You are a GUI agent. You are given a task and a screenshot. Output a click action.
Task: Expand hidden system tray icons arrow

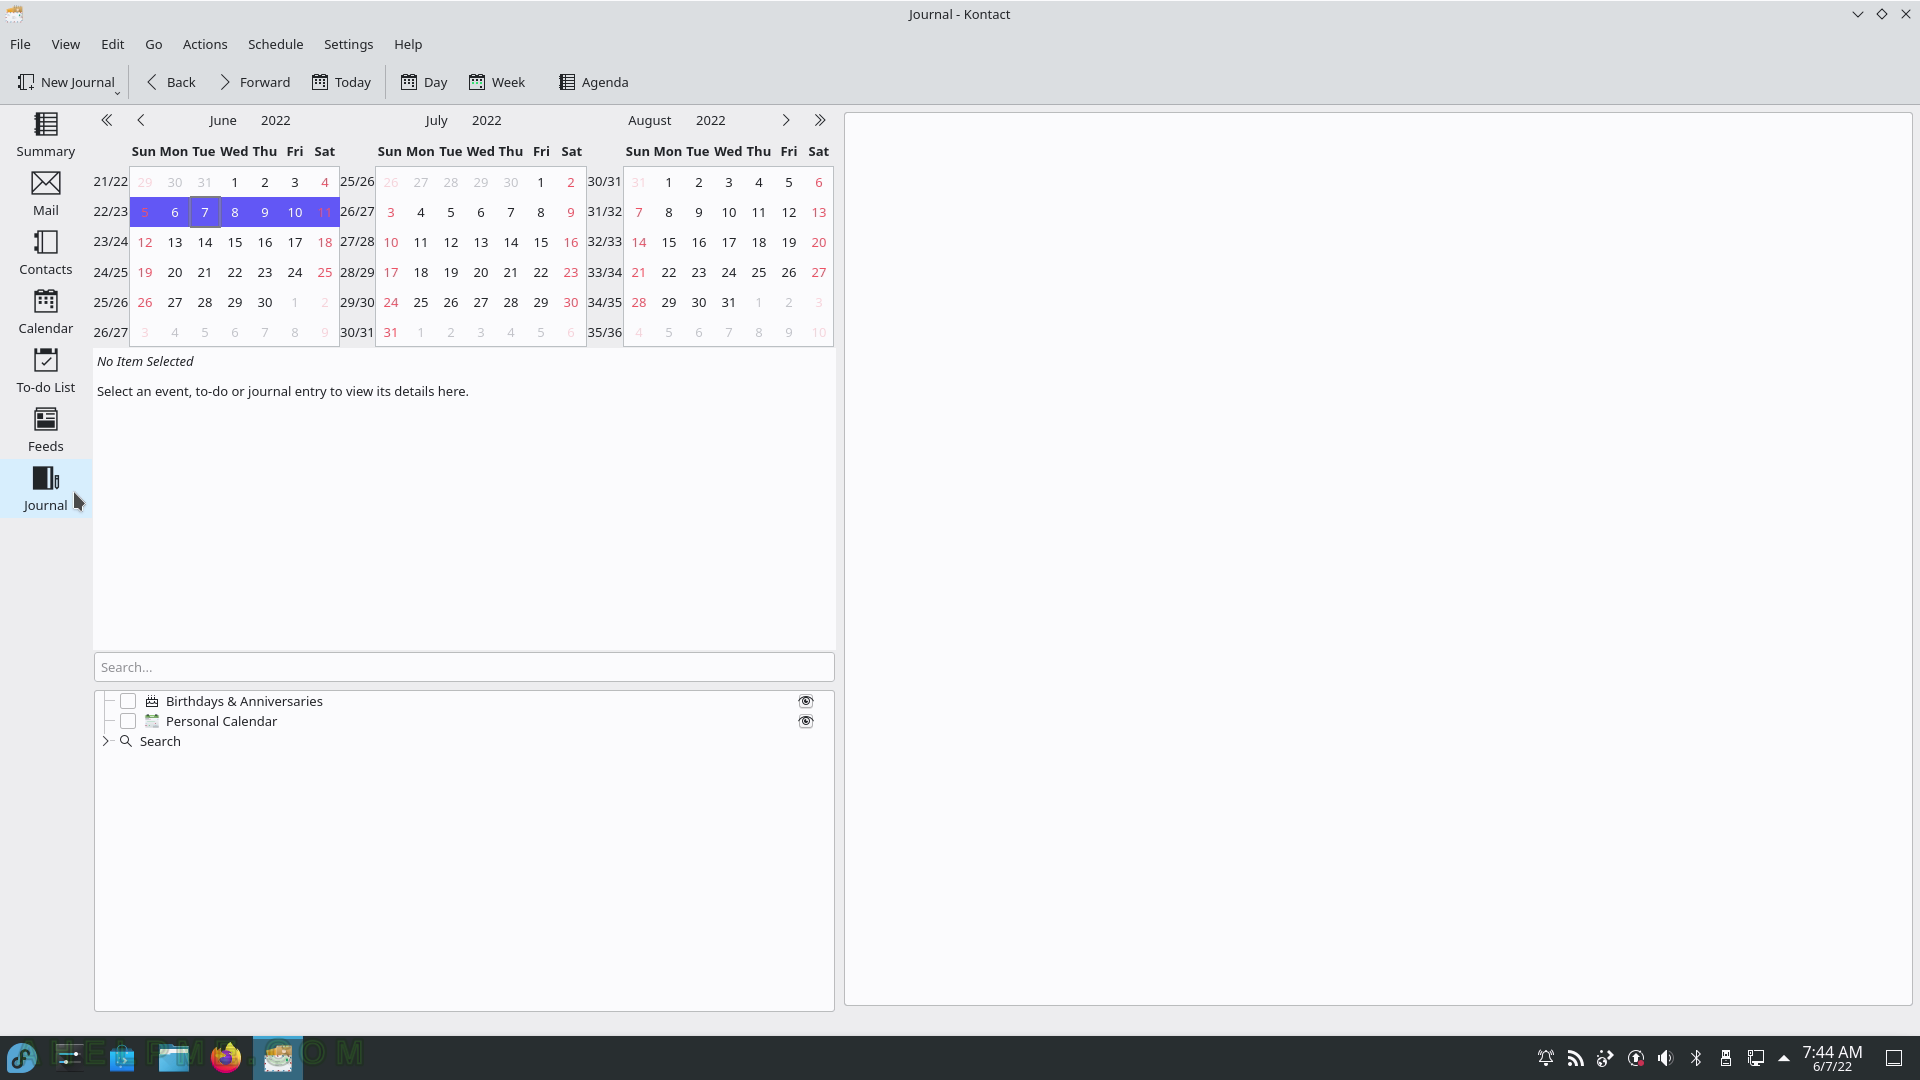point(1784,1057)
